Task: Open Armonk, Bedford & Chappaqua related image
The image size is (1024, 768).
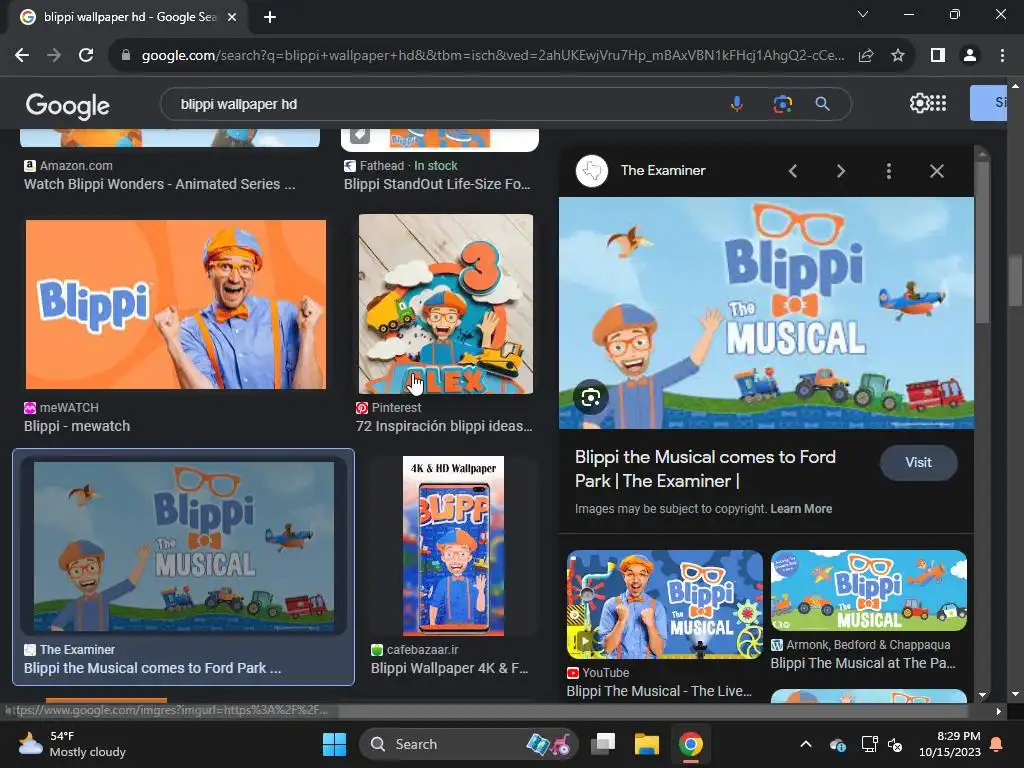Action: click(x=869, y=590)
